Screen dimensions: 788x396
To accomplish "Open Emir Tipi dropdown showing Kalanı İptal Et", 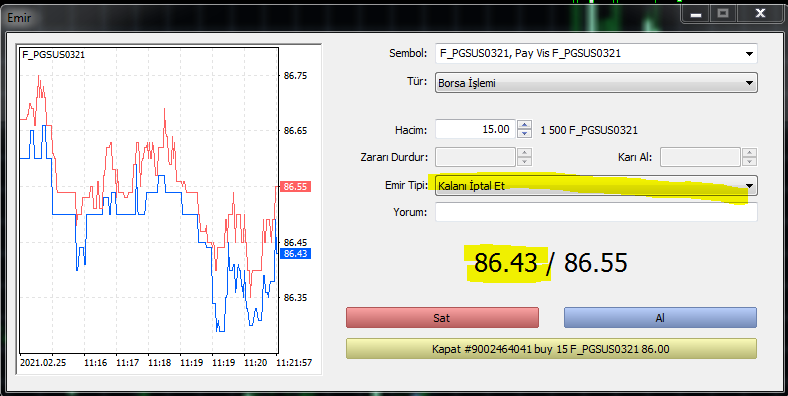I will point(596,185).
